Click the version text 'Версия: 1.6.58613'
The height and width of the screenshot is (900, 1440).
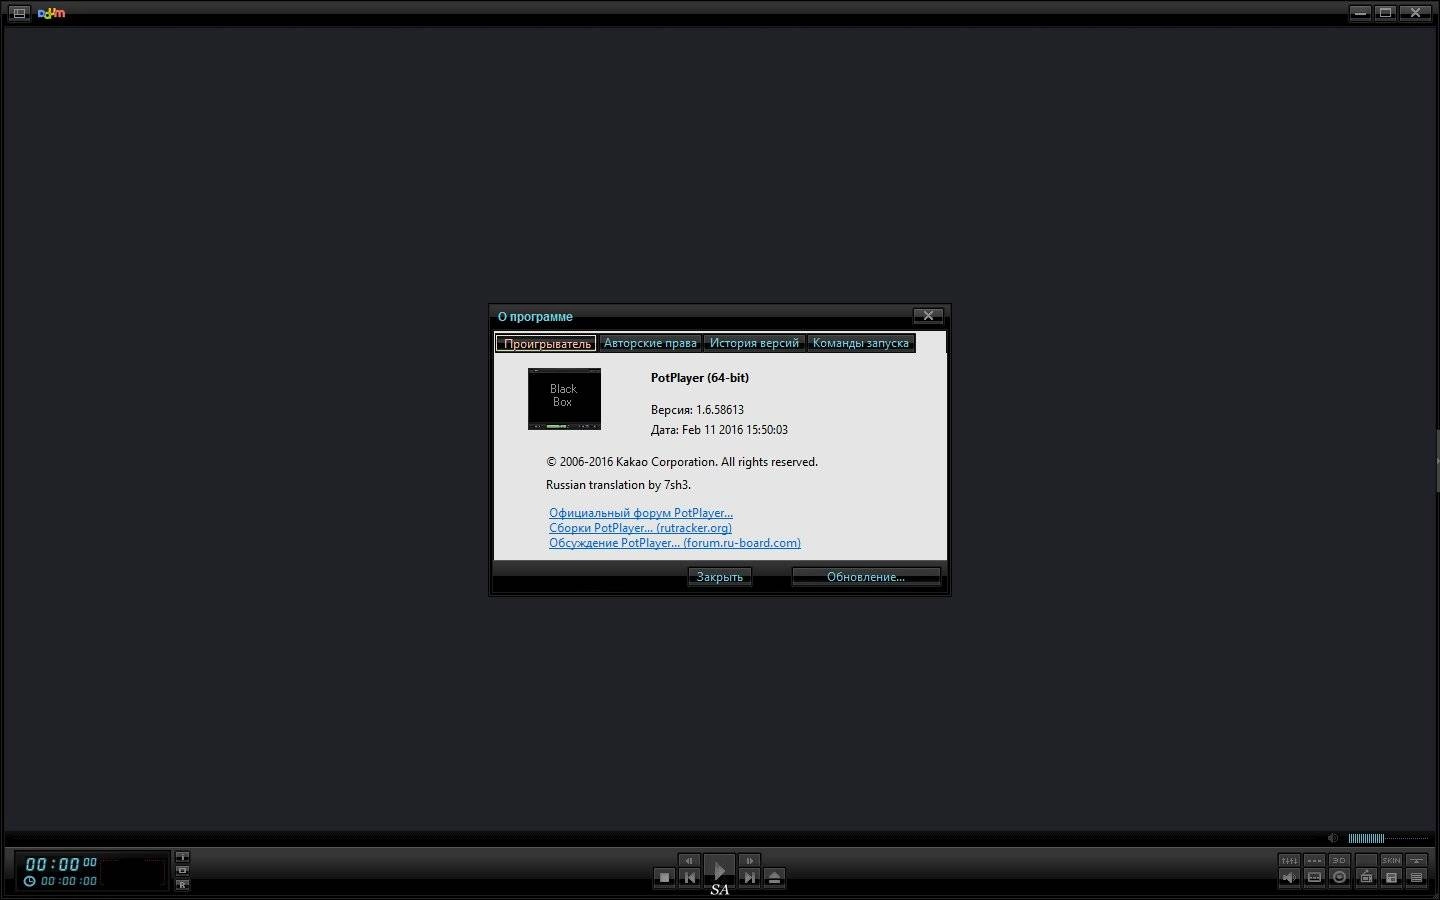(x=697, y=410)
